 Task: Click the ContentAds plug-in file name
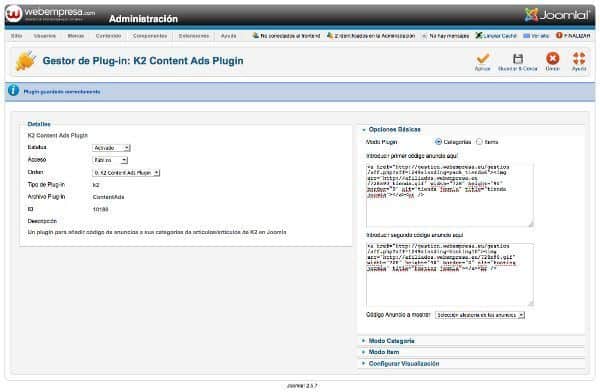click(108, 197)
